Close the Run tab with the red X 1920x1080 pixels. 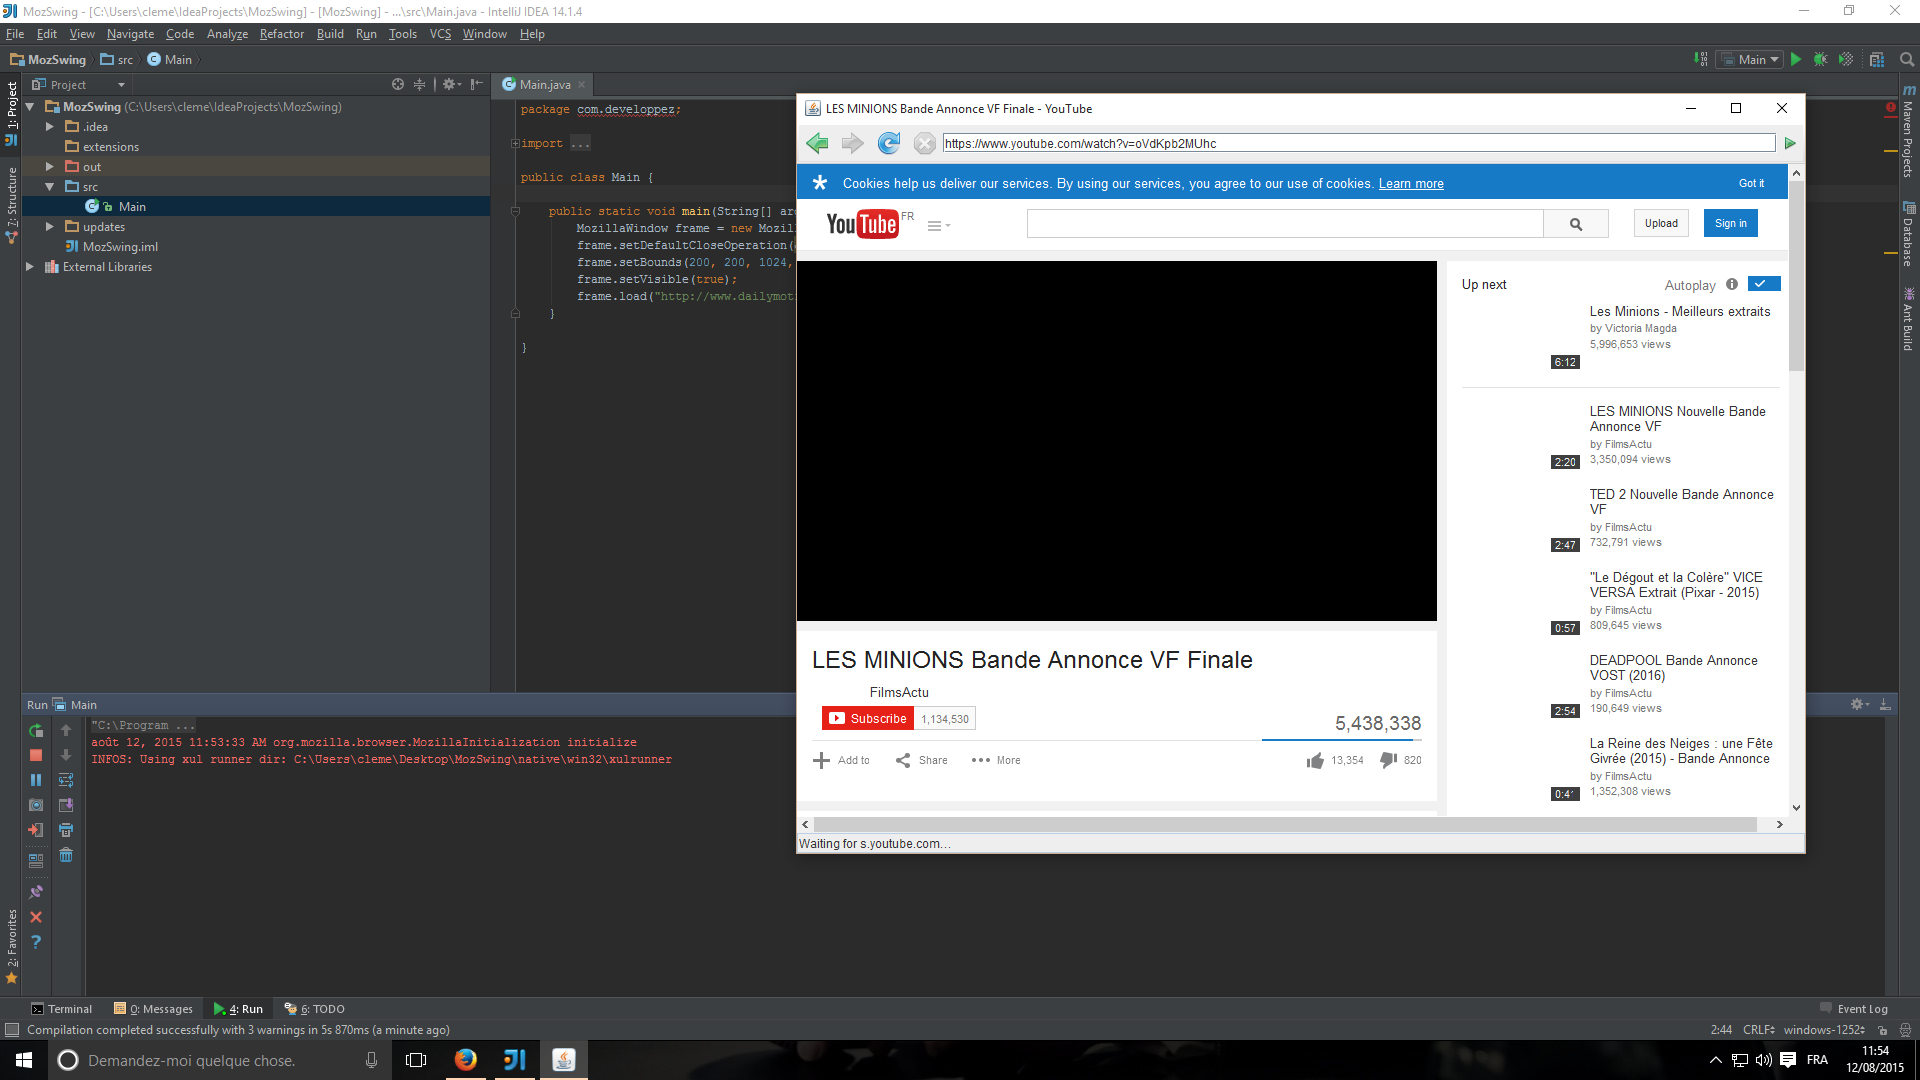[x=36, y=917]
